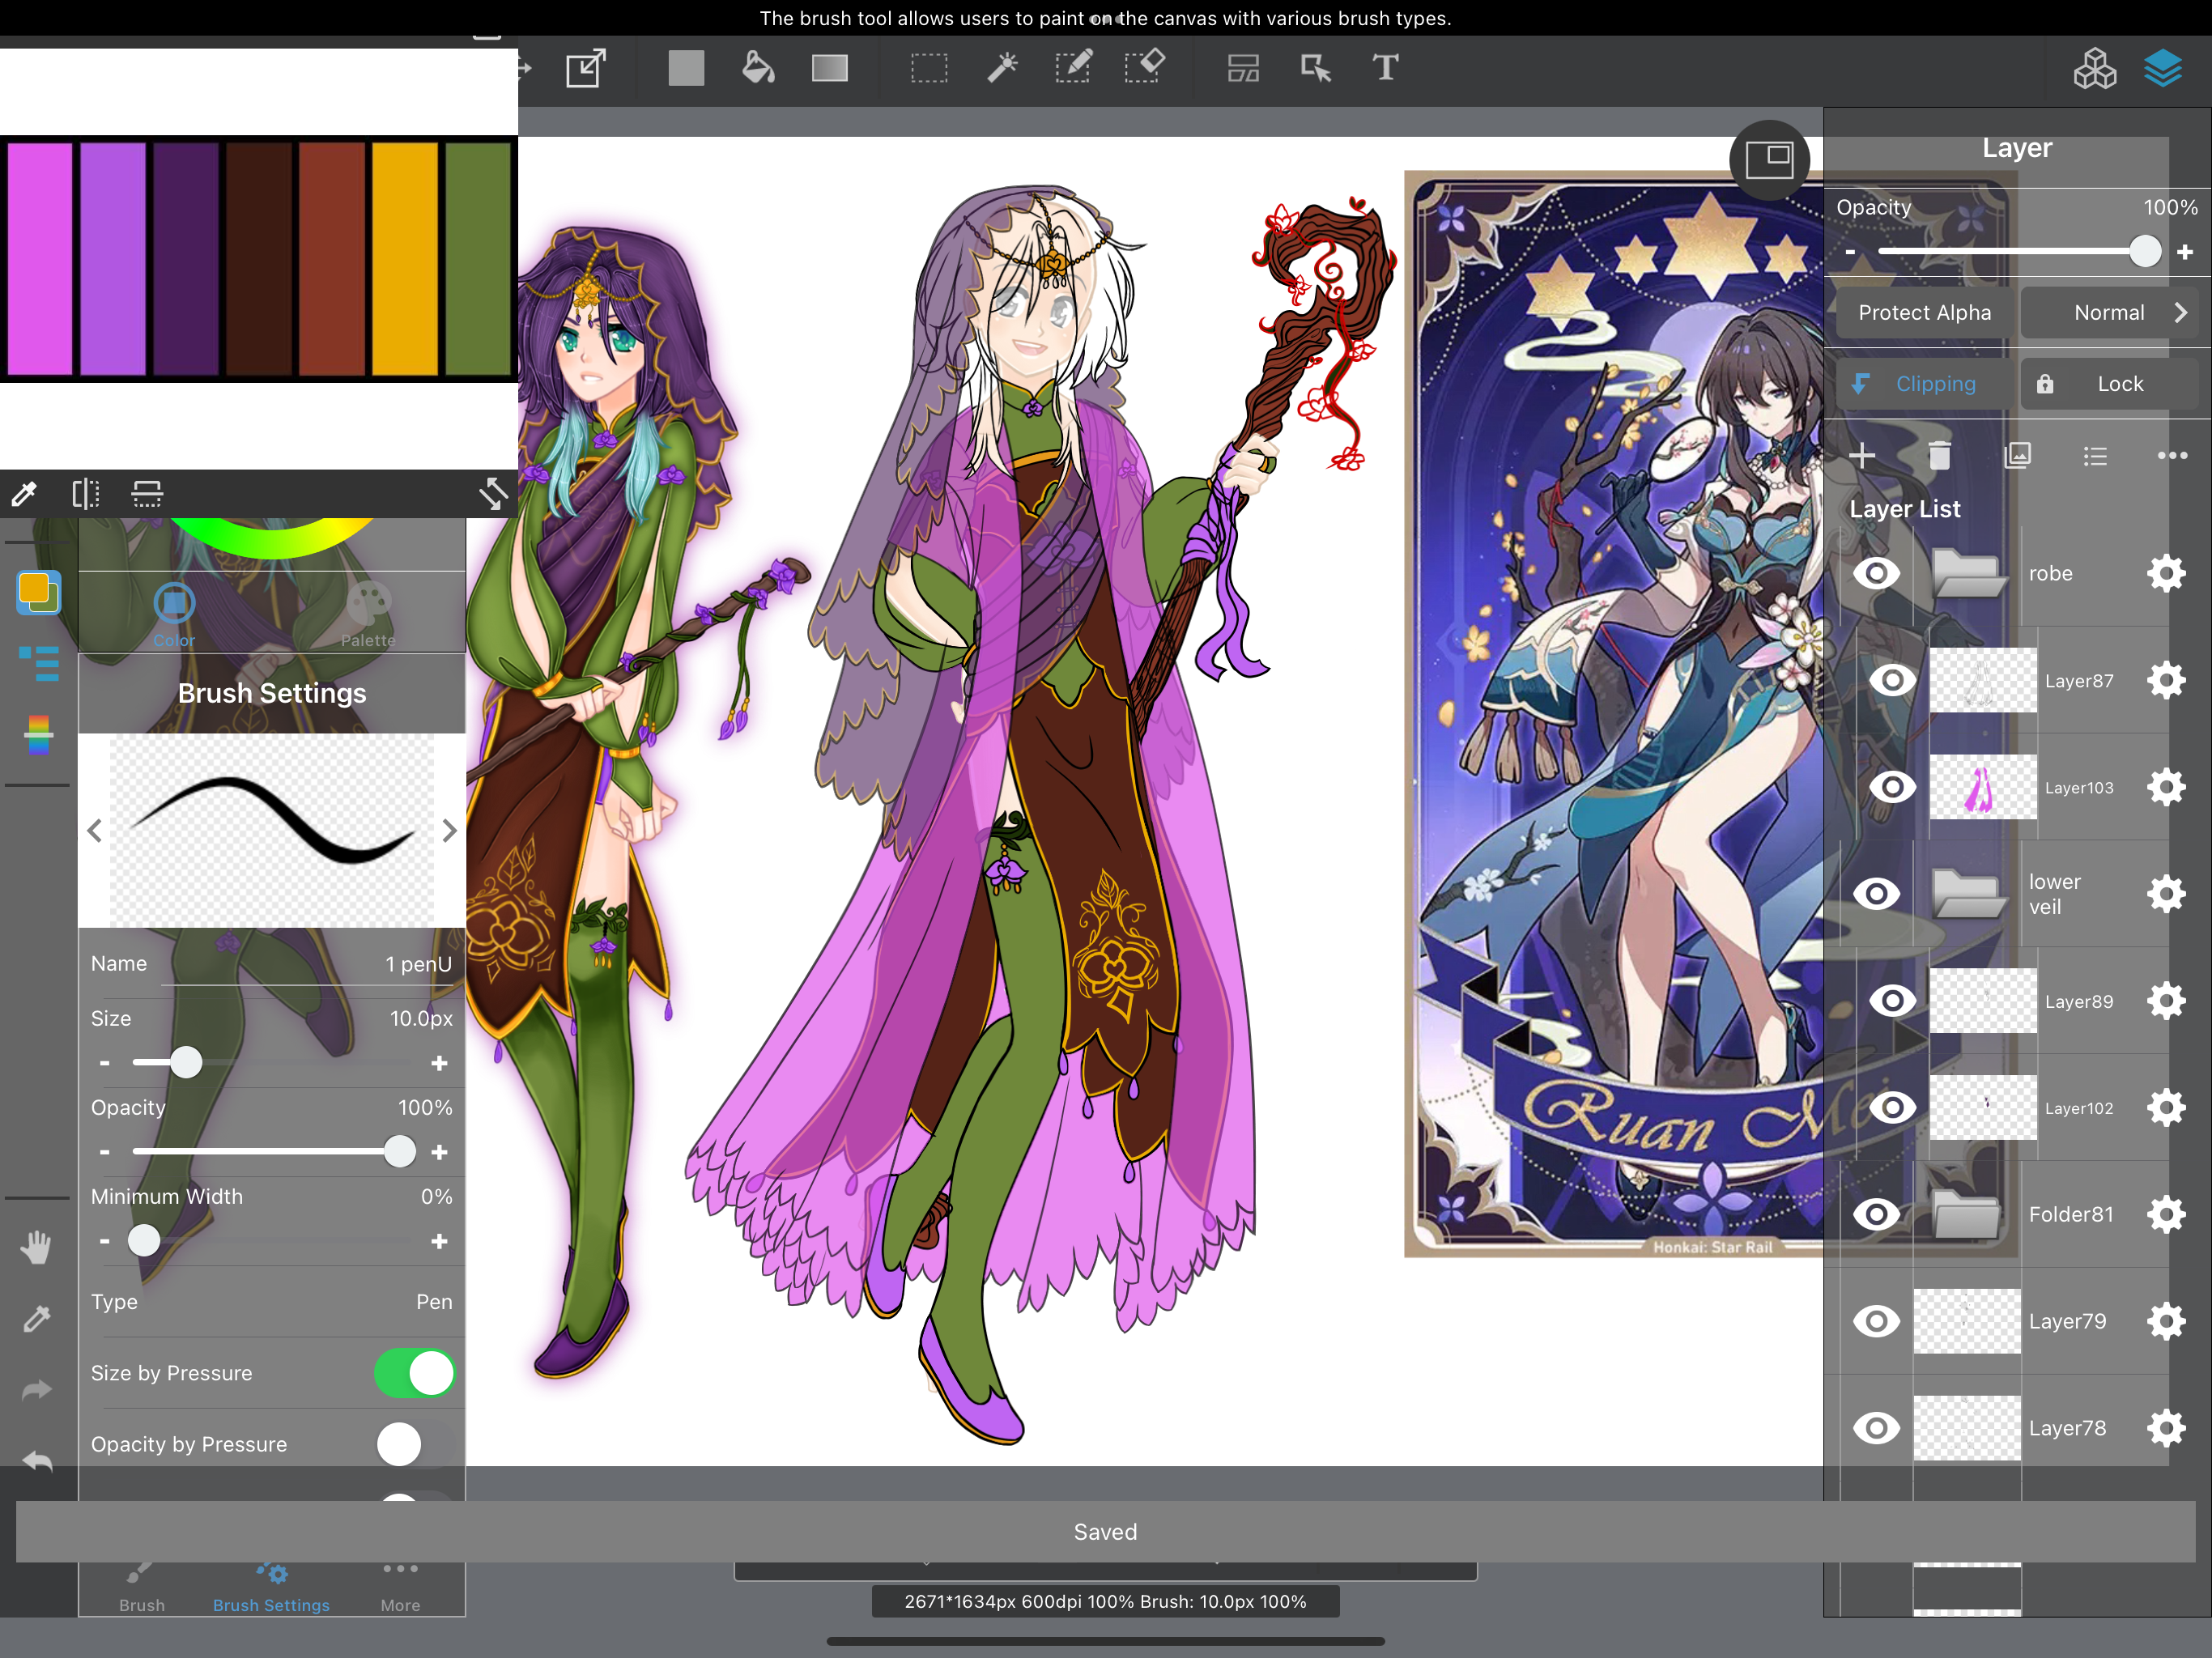
Task: Pick the yellow-orange palette swatch
Action: pos(405,258)
